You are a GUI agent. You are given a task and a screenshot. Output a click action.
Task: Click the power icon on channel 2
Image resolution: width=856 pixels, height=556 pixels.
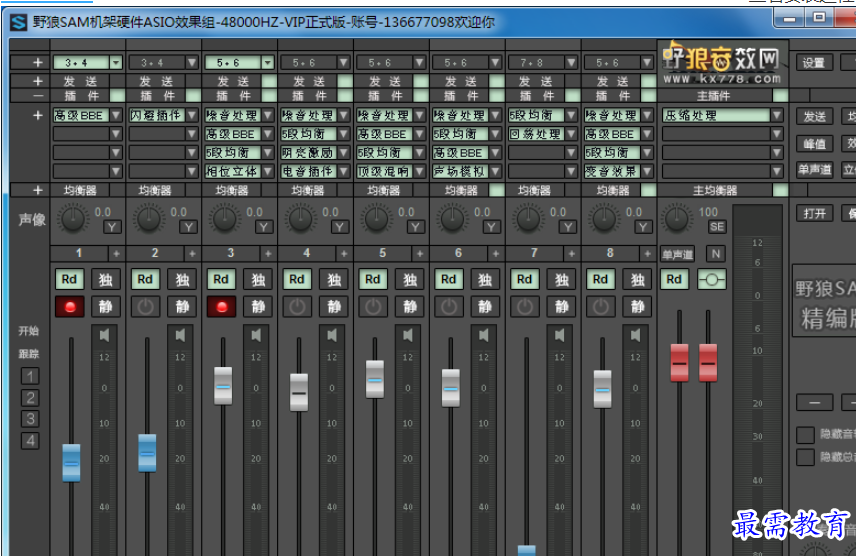[x=146, y=307]
